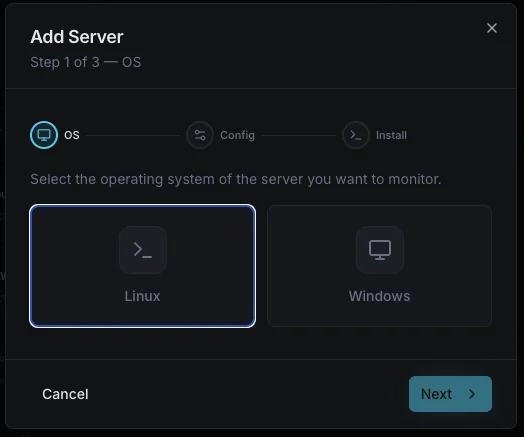
Task: Jump to the Install step label
Action: [x=391, y=135]
